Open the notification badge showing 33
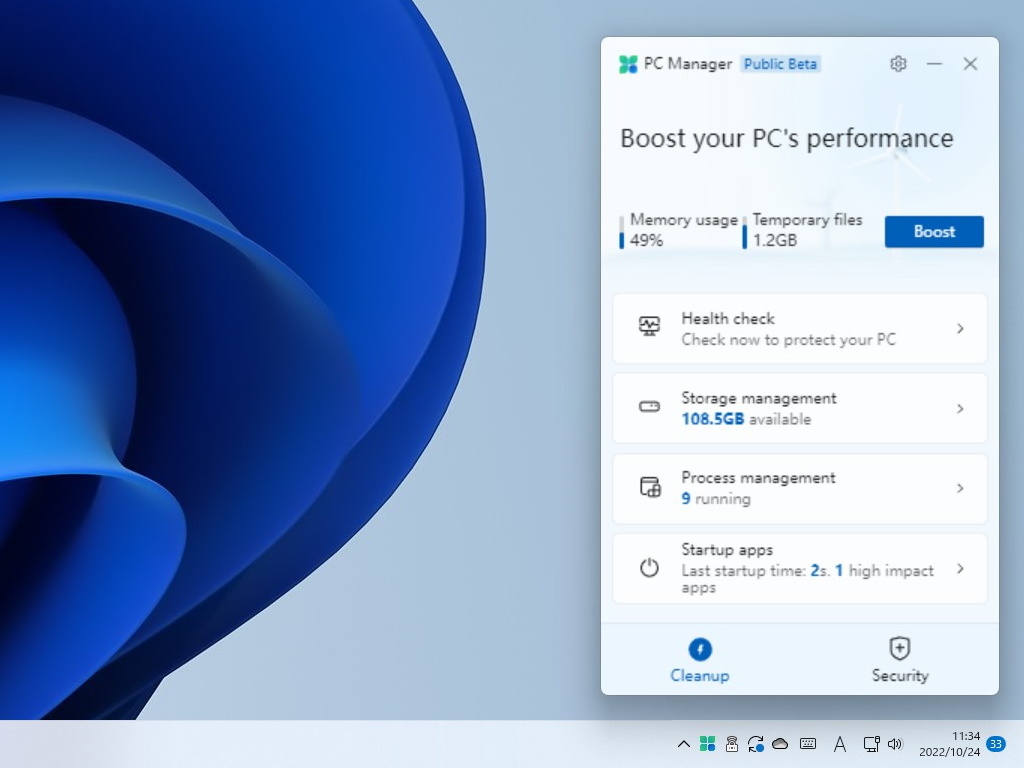This screenshot has height=768, width=1024. click(995, 744)
